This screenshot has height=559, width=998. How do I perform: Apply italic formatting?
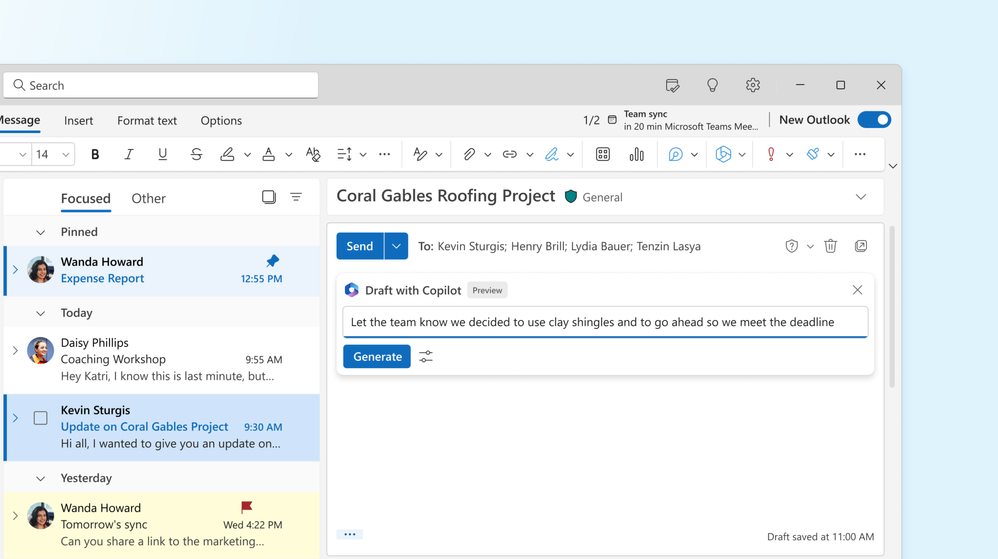[129, 154]
